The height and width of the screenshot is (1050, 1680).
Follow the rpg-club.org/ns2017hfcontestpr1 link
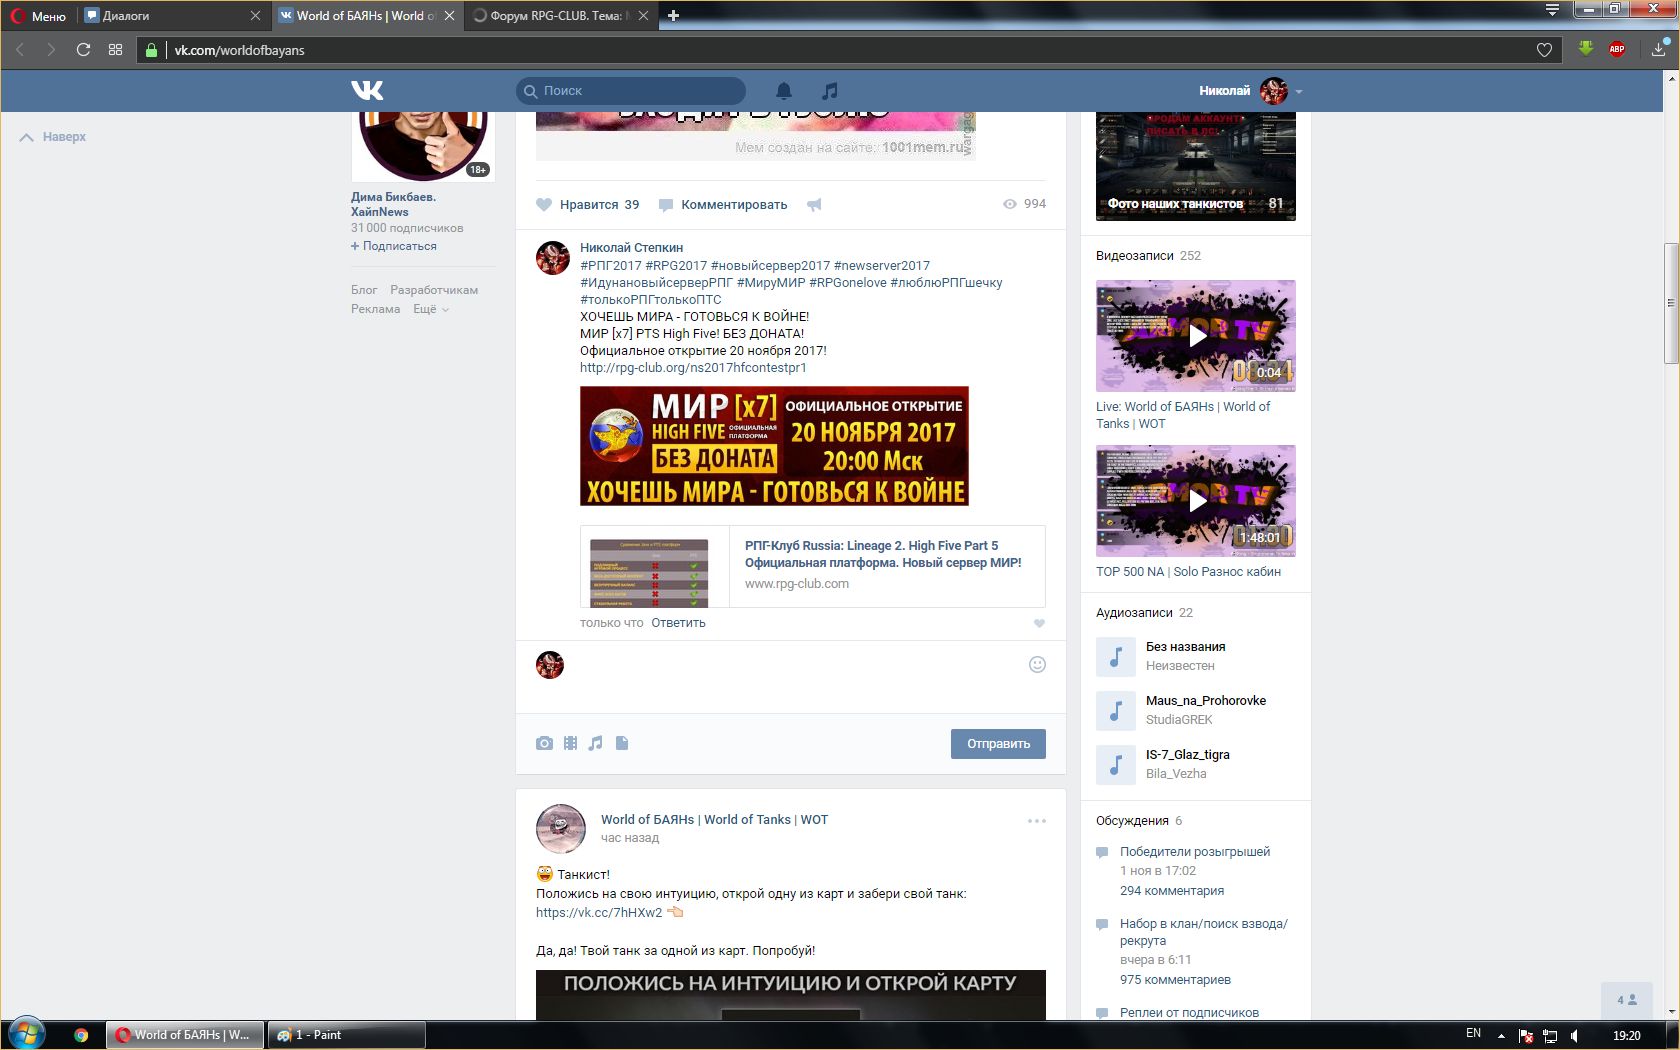693,367
